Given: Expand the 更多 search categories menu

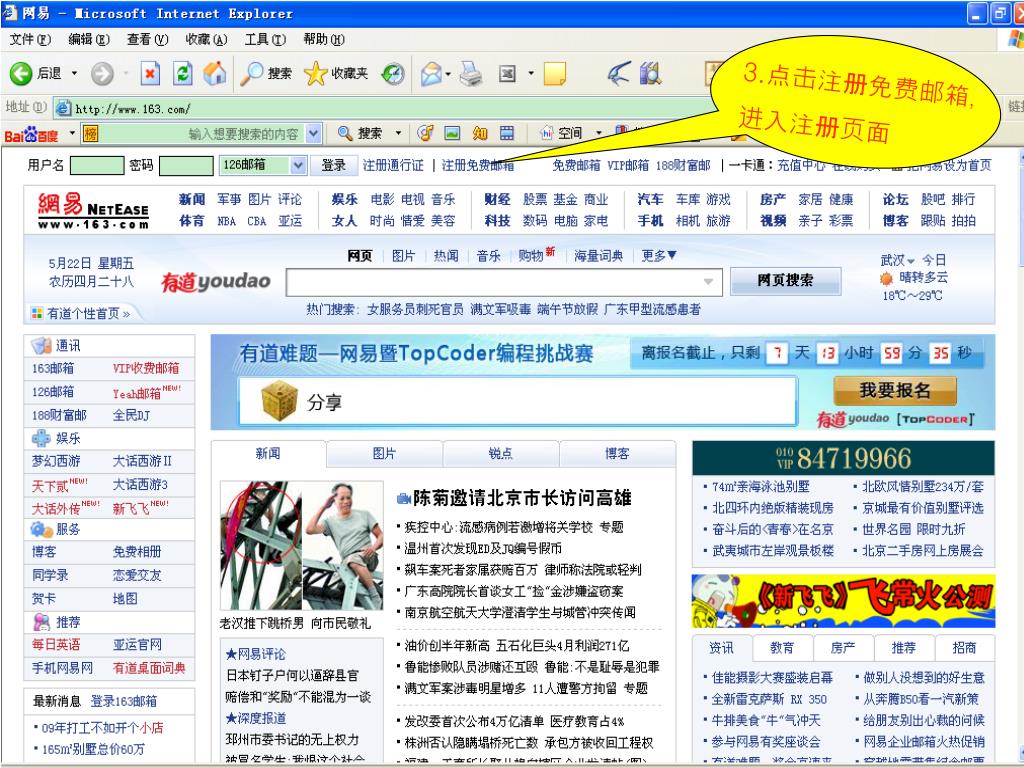Looking at the screenshot, I should [x=659, y=255].
